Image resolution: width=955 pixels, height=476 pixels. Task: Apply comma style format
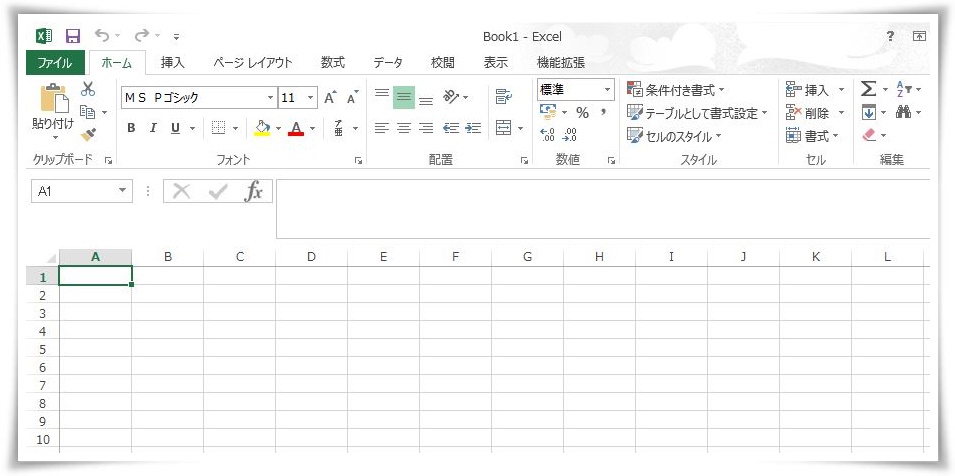(603, 111)
